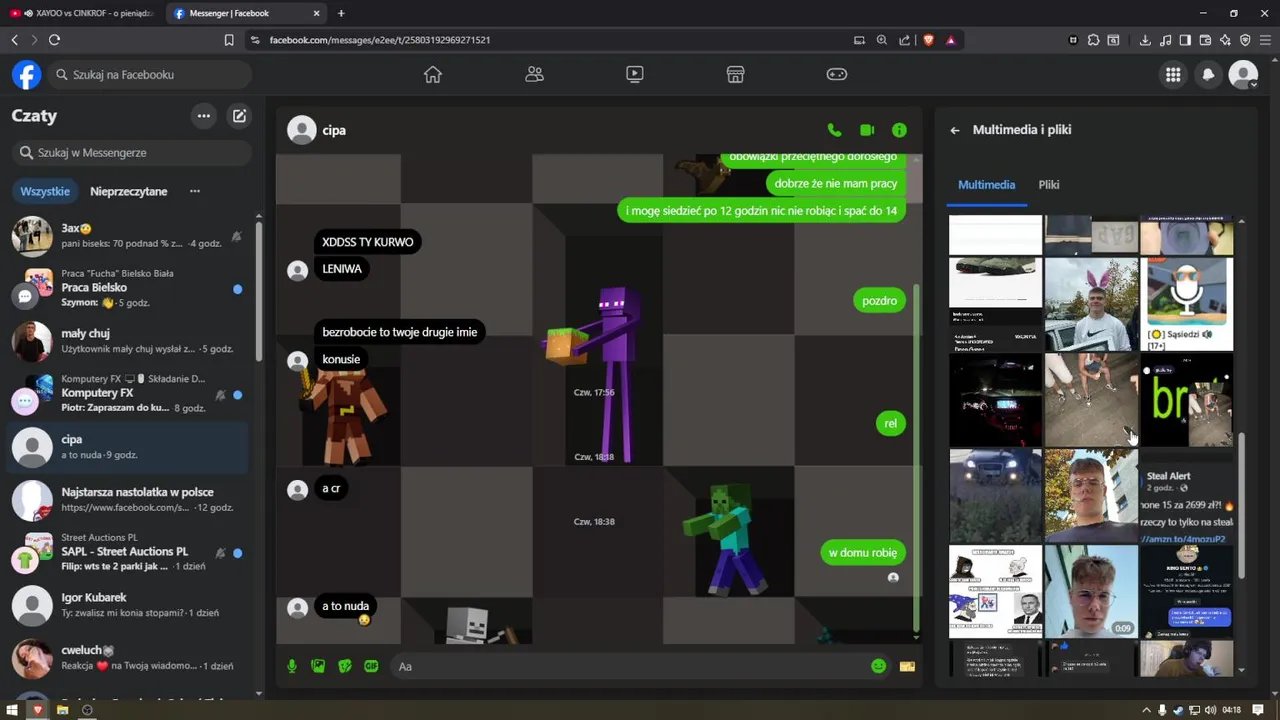Image resolution: width=1280 pixels, height=720 pixels.
Task: Open more chat filter options menu
Action: tap(195, 191)
